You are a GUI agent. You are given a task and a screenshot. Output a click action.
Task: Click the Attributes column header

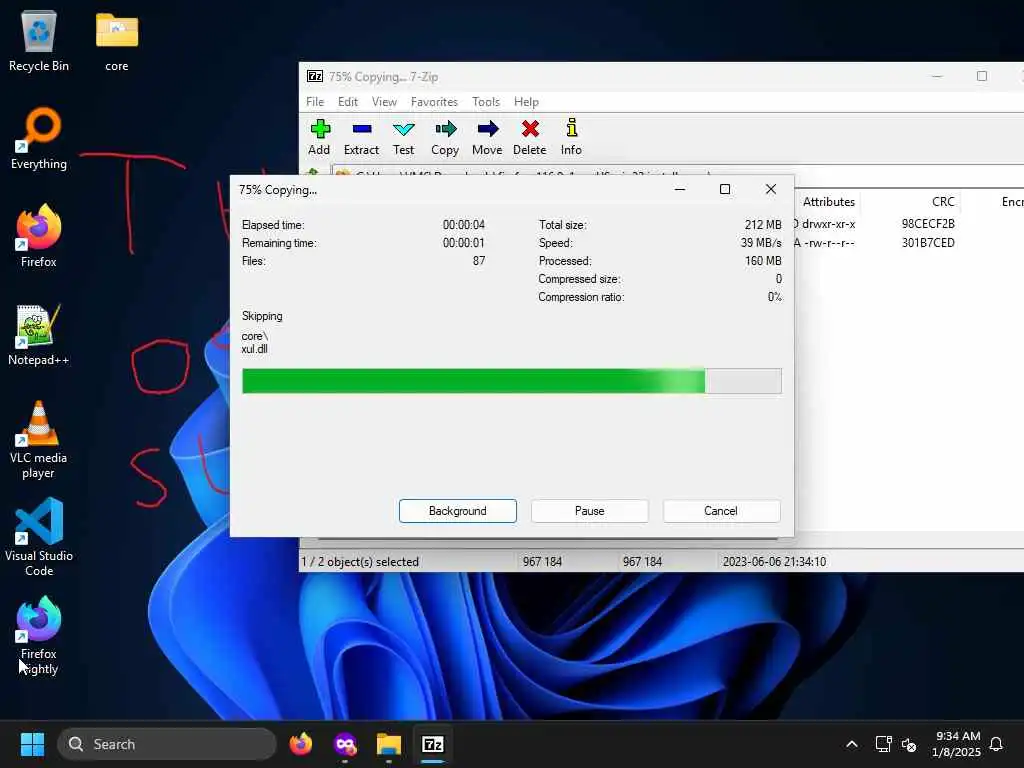(x=829, y=202)
